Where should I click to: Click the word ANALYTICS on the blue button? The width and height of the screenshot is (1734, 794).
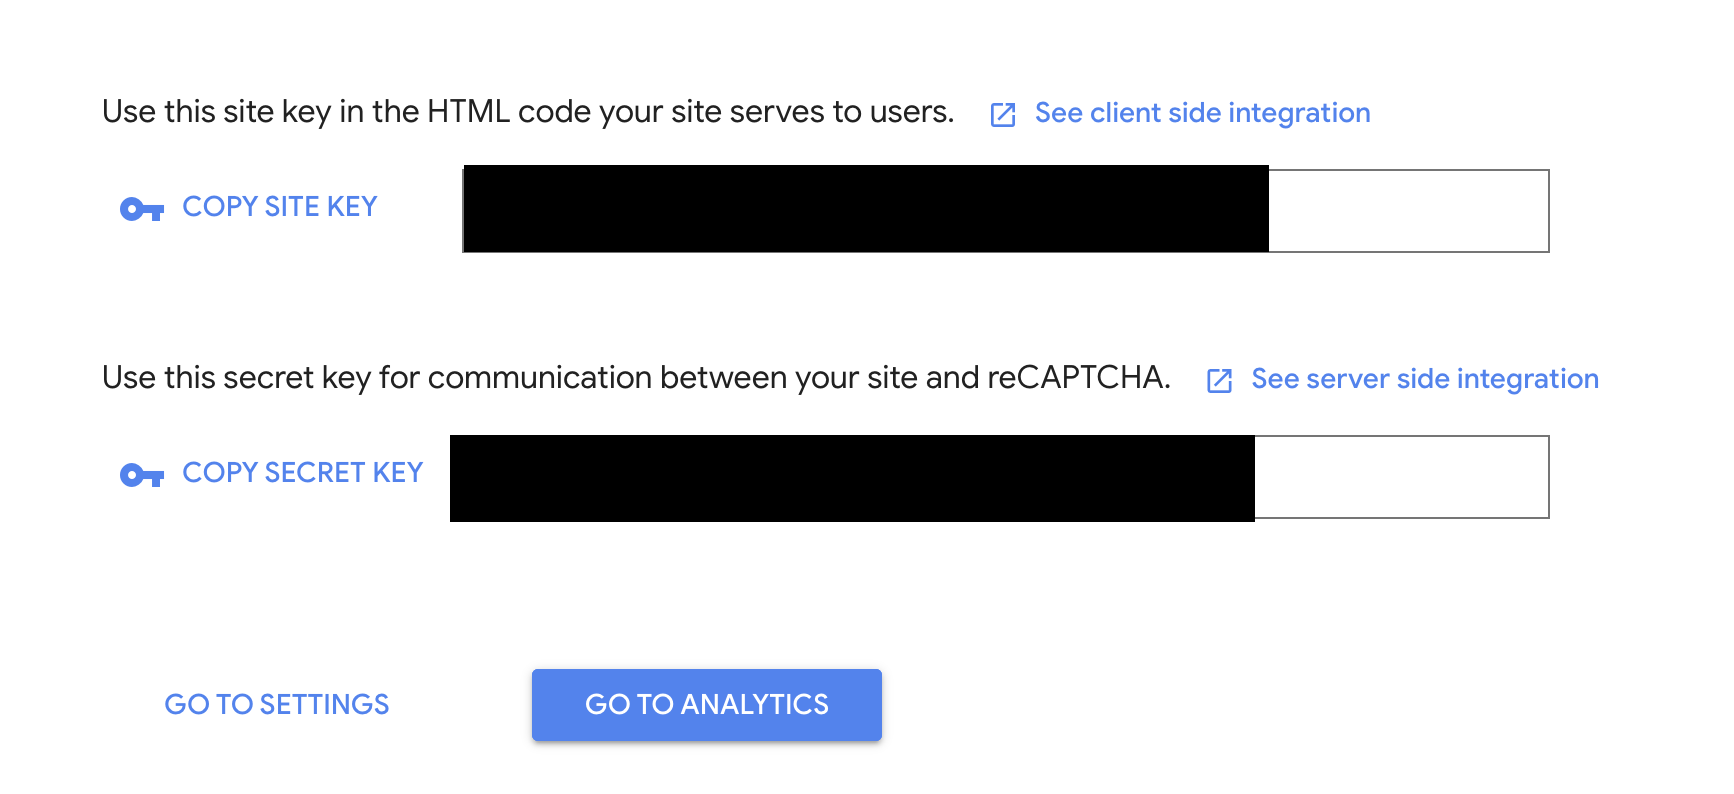point(755,705)
